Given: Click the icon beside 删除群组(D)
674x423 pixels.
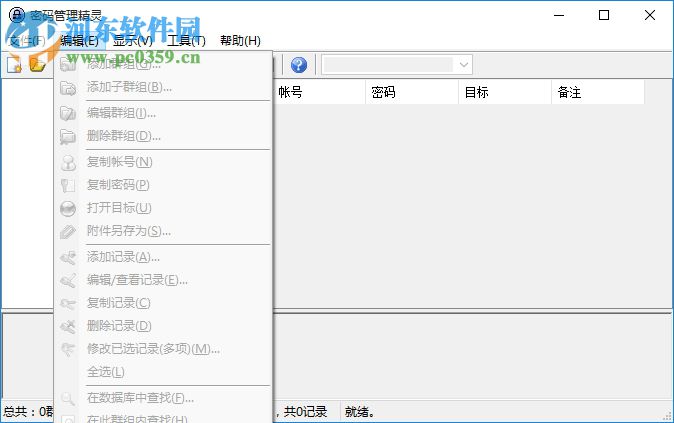Looking at the screenshot, I should 68,137.
